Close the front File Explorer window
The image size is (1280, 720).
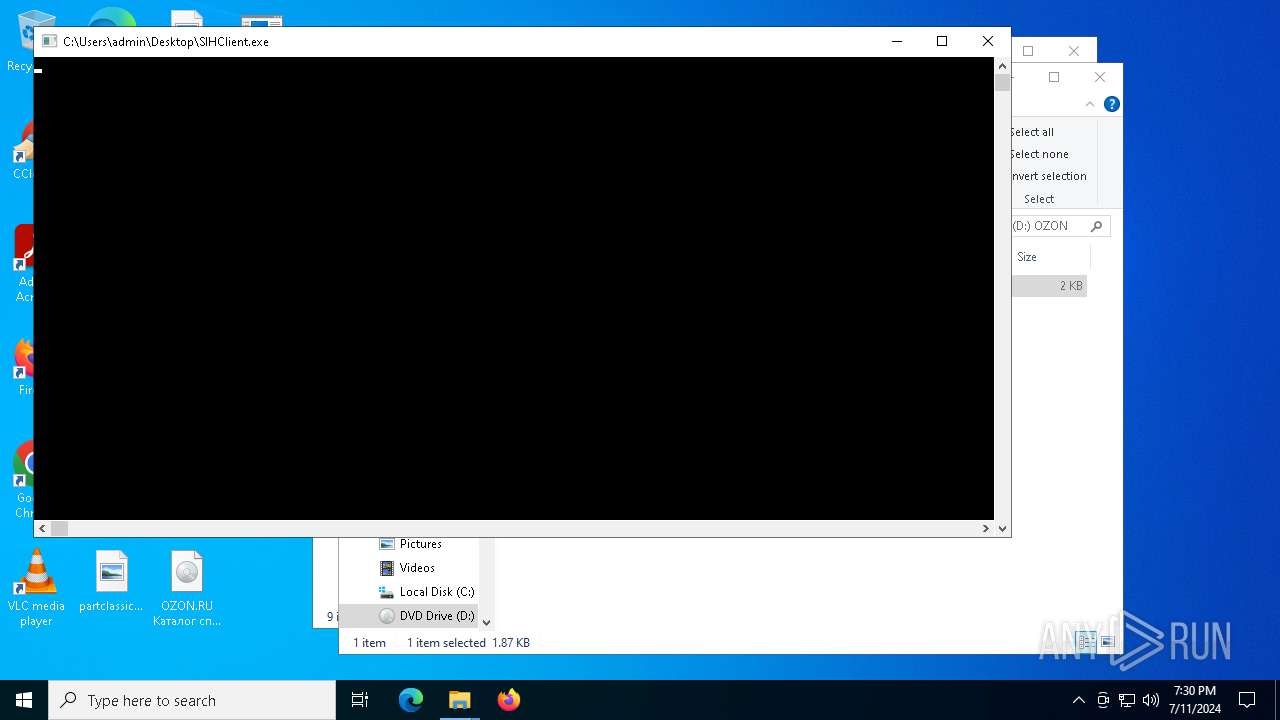tap(1100, 77)
